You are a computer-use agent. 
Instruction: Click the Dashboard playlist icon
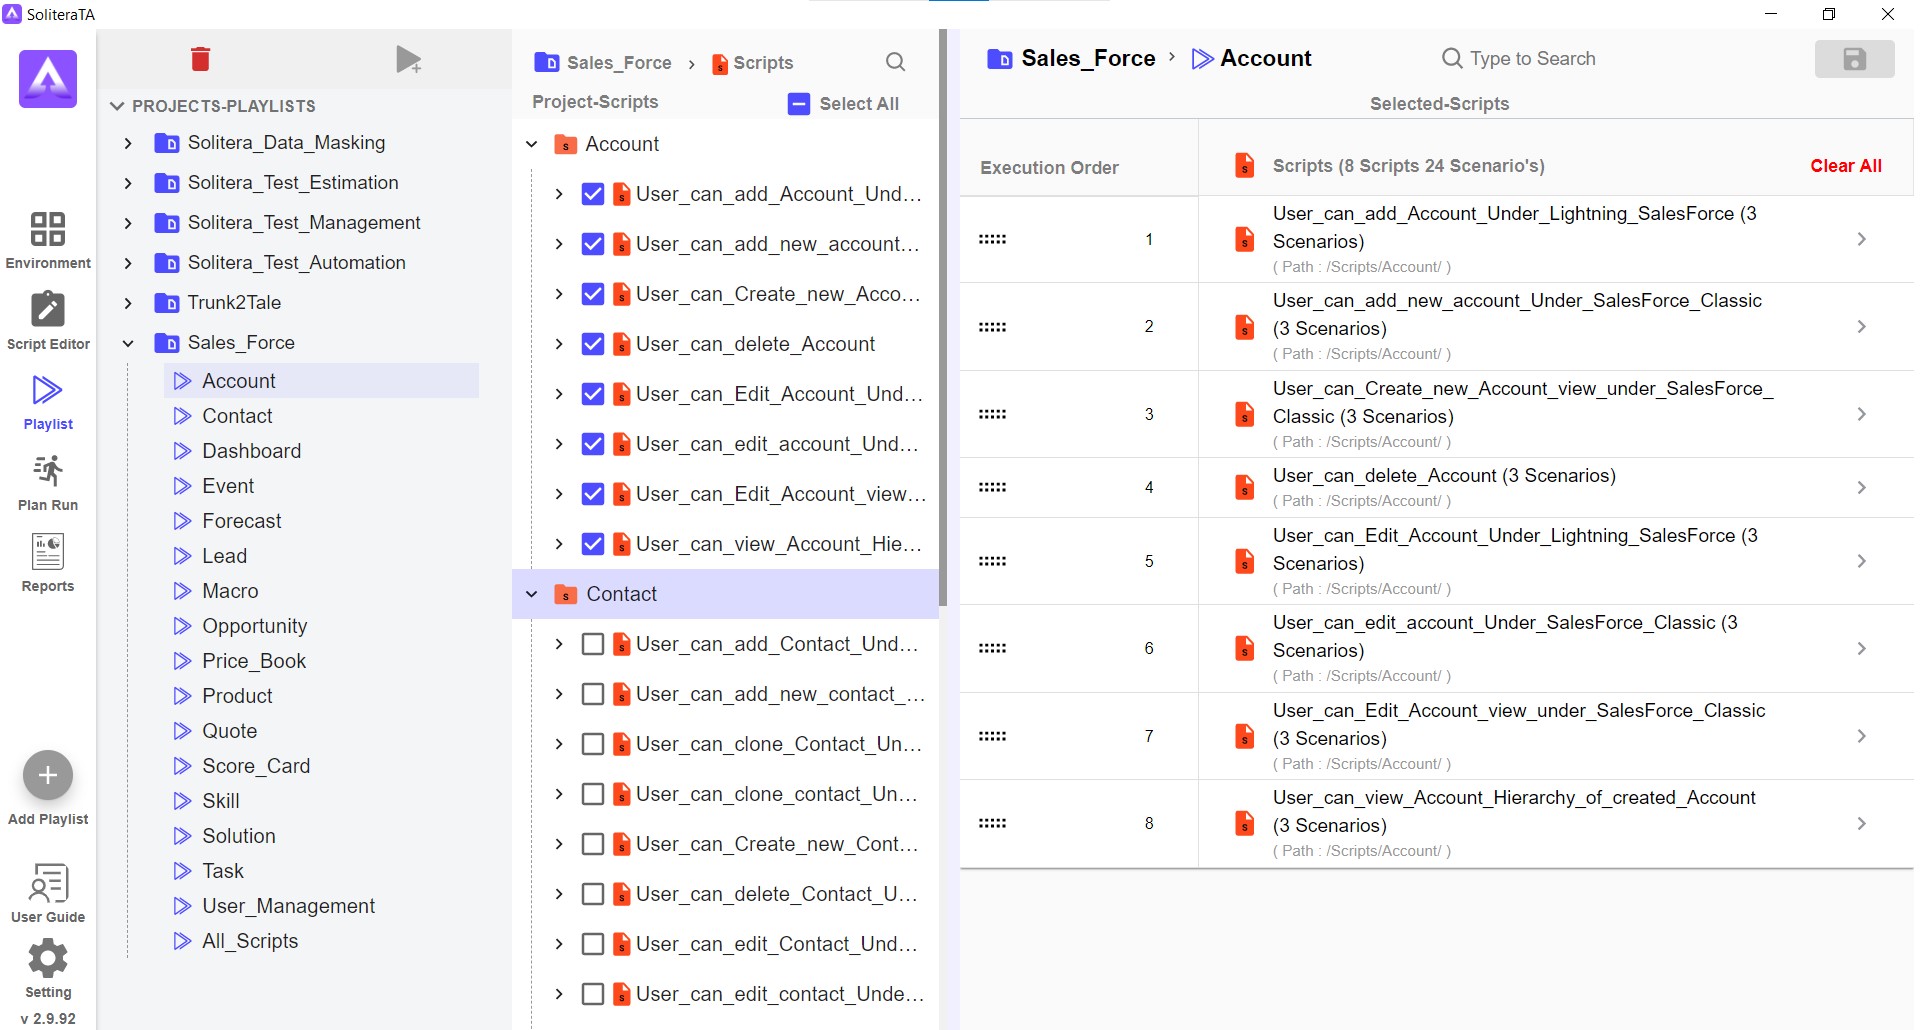(182, 451)
